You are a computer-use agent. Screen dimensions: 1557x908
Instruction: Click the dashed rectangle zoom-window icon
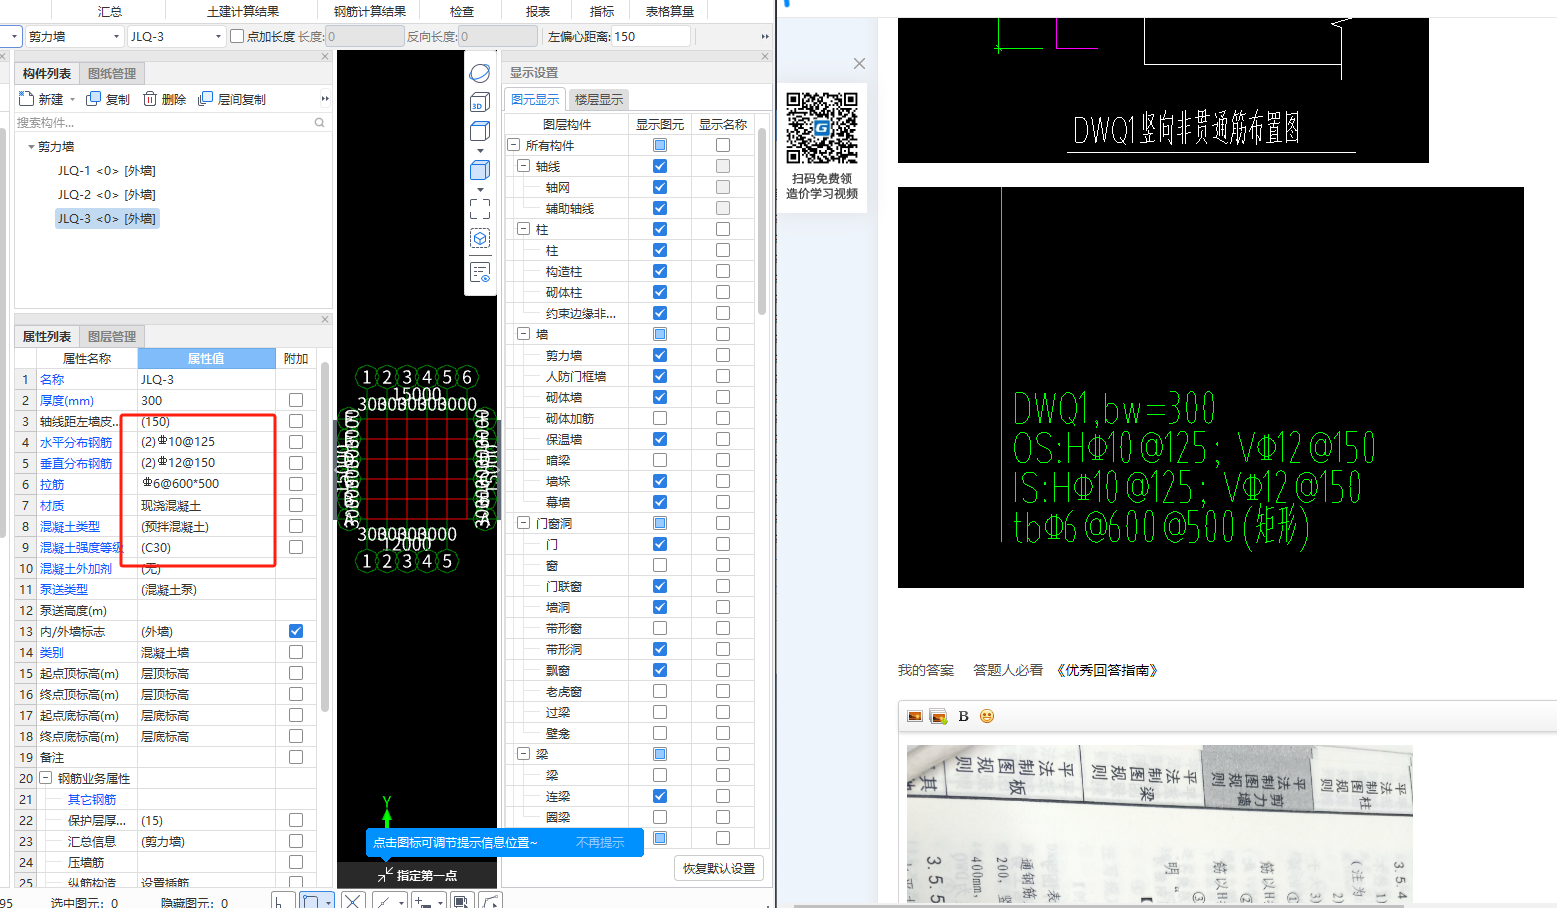click(480, 208)
